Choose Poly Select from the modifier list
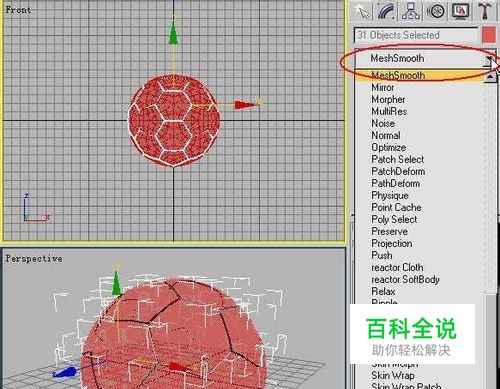Screen dimensions: 500x389 (x=394, y=219)
